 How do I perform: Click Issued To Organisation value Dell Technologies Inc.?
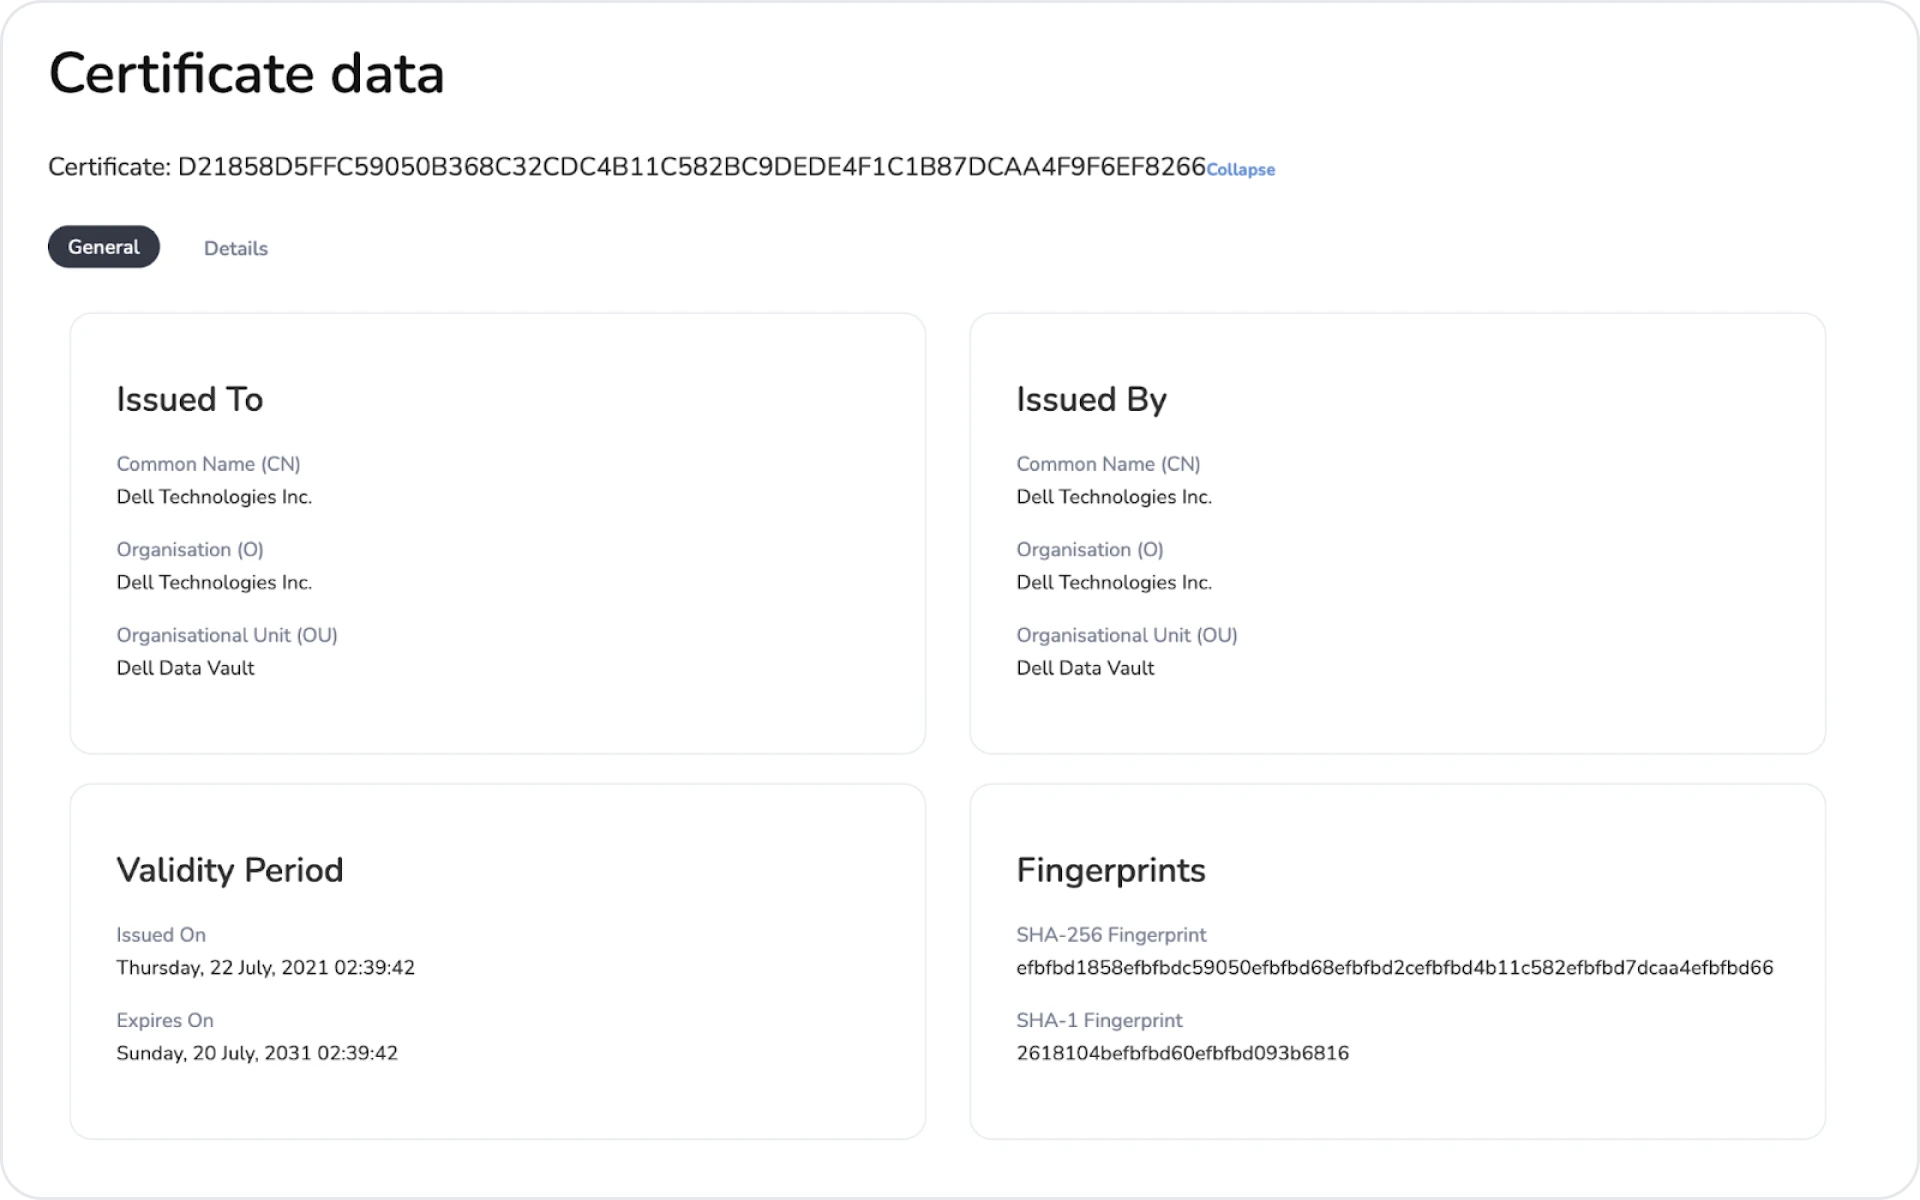[214, 582]
